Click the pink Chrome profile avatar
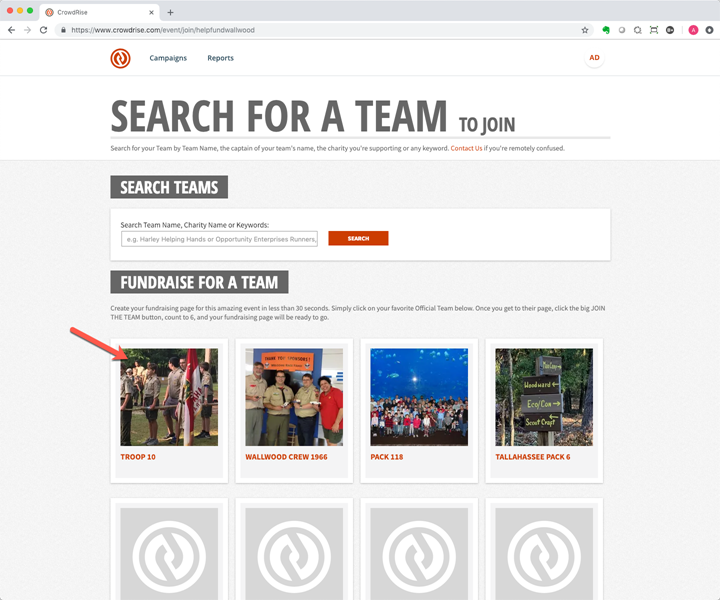Image resolution: width=720 pixels, height=600 pixels. pyautogui.click(x=693, y=30)
